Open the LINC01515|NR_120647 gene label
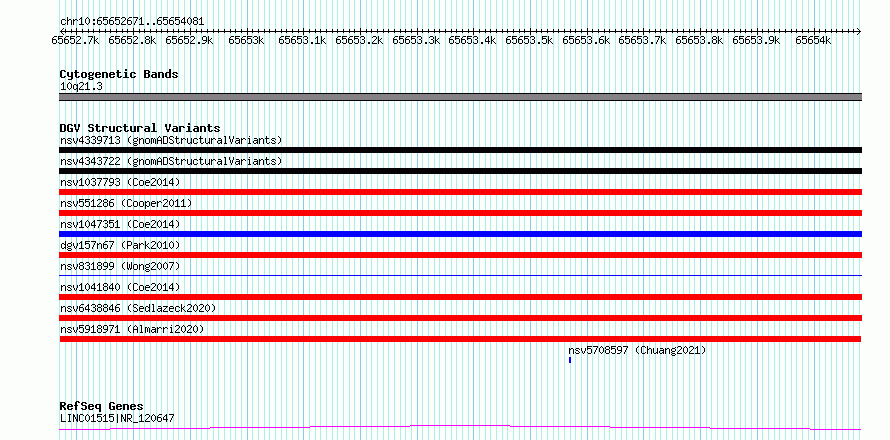 click(x=117, y=419)
